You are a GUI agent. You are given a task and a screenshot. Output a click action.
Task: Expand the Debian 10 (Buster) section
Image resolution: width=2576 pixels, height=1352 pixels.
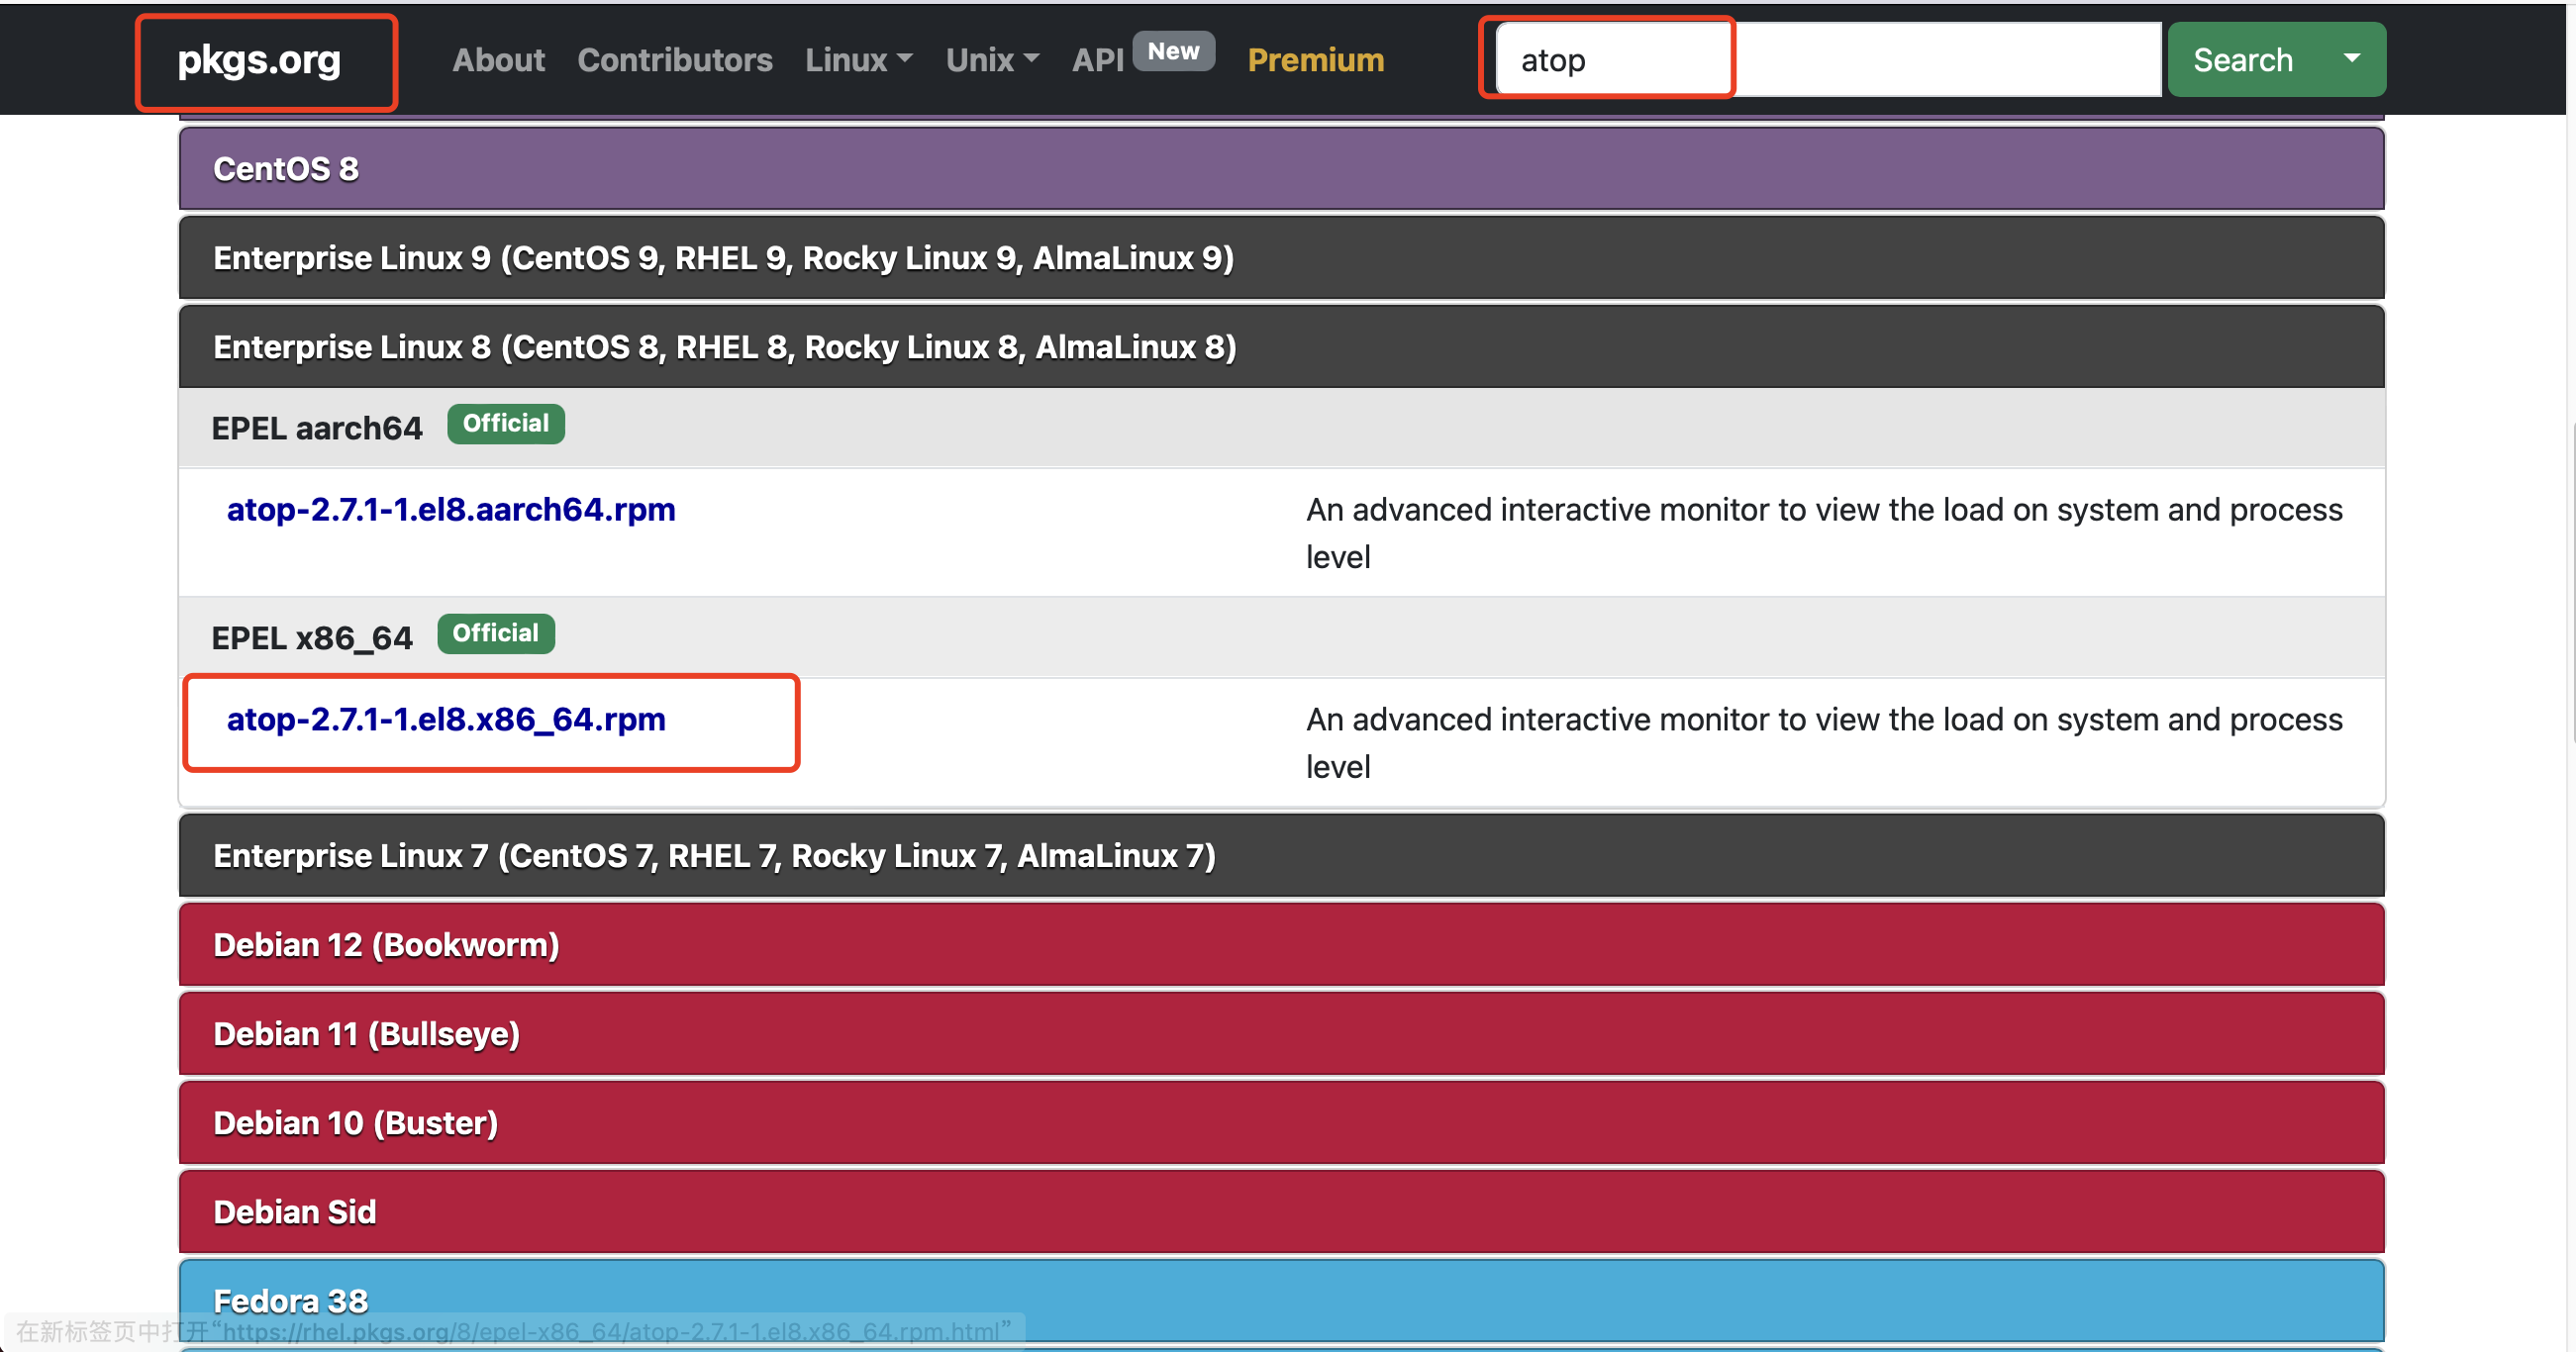click(x=1281, y=1123)
